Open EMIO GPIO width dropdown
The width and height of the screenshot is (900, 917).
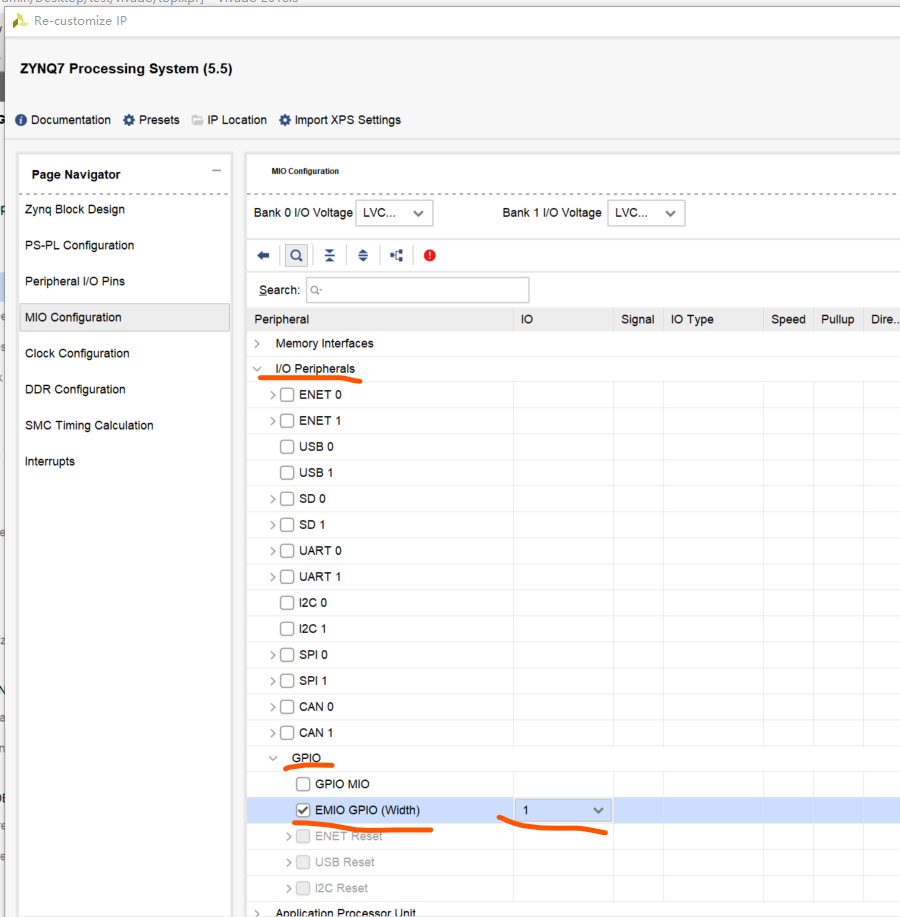(x=563, y=810)
